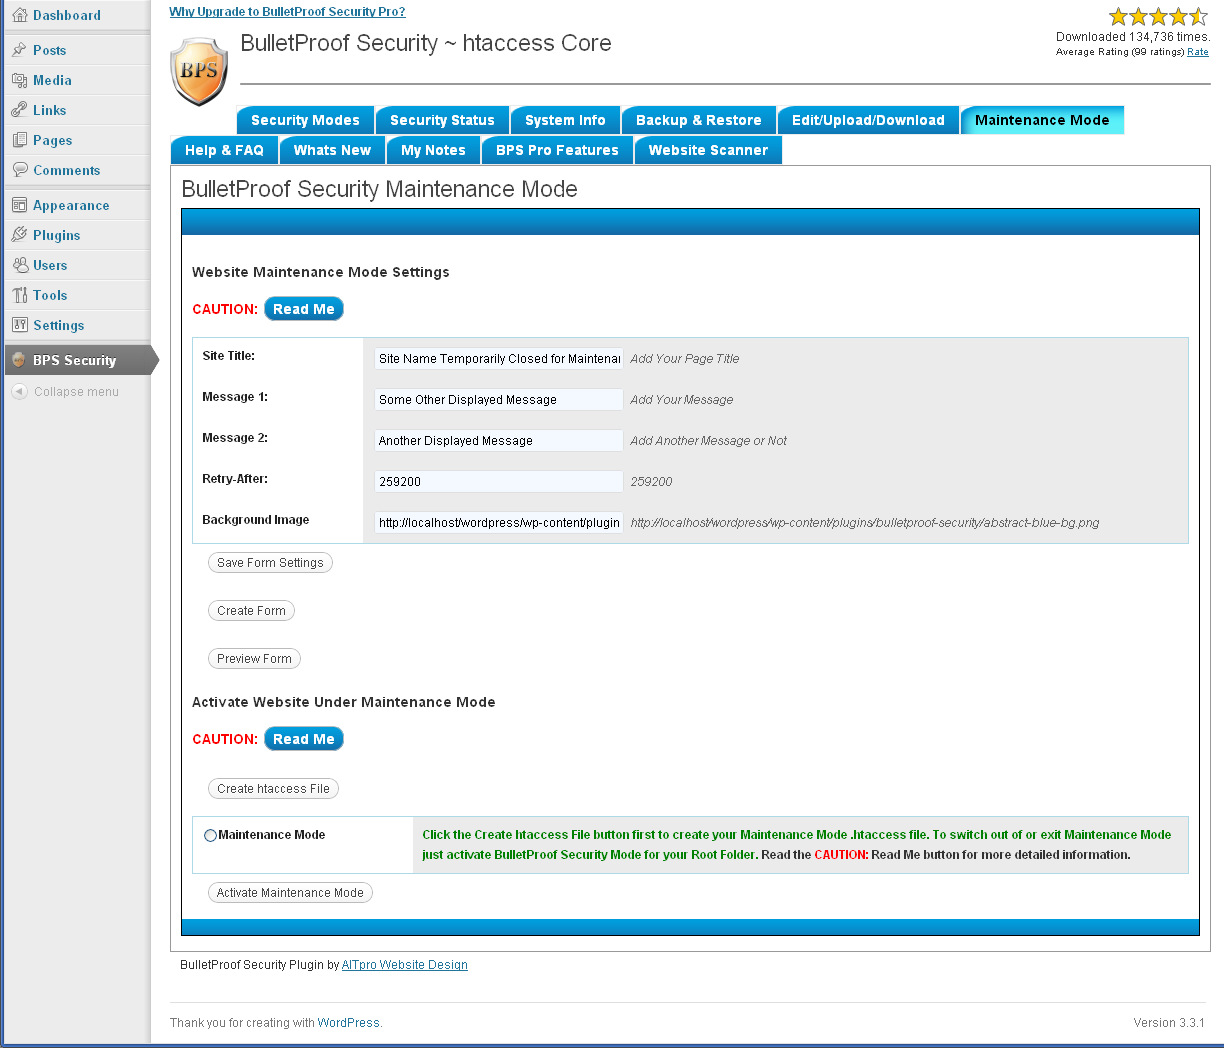Open the Edit/Upload/Download tab
The width and height of the screenshot is (1224, 1048).
click(x=868, y=120)
